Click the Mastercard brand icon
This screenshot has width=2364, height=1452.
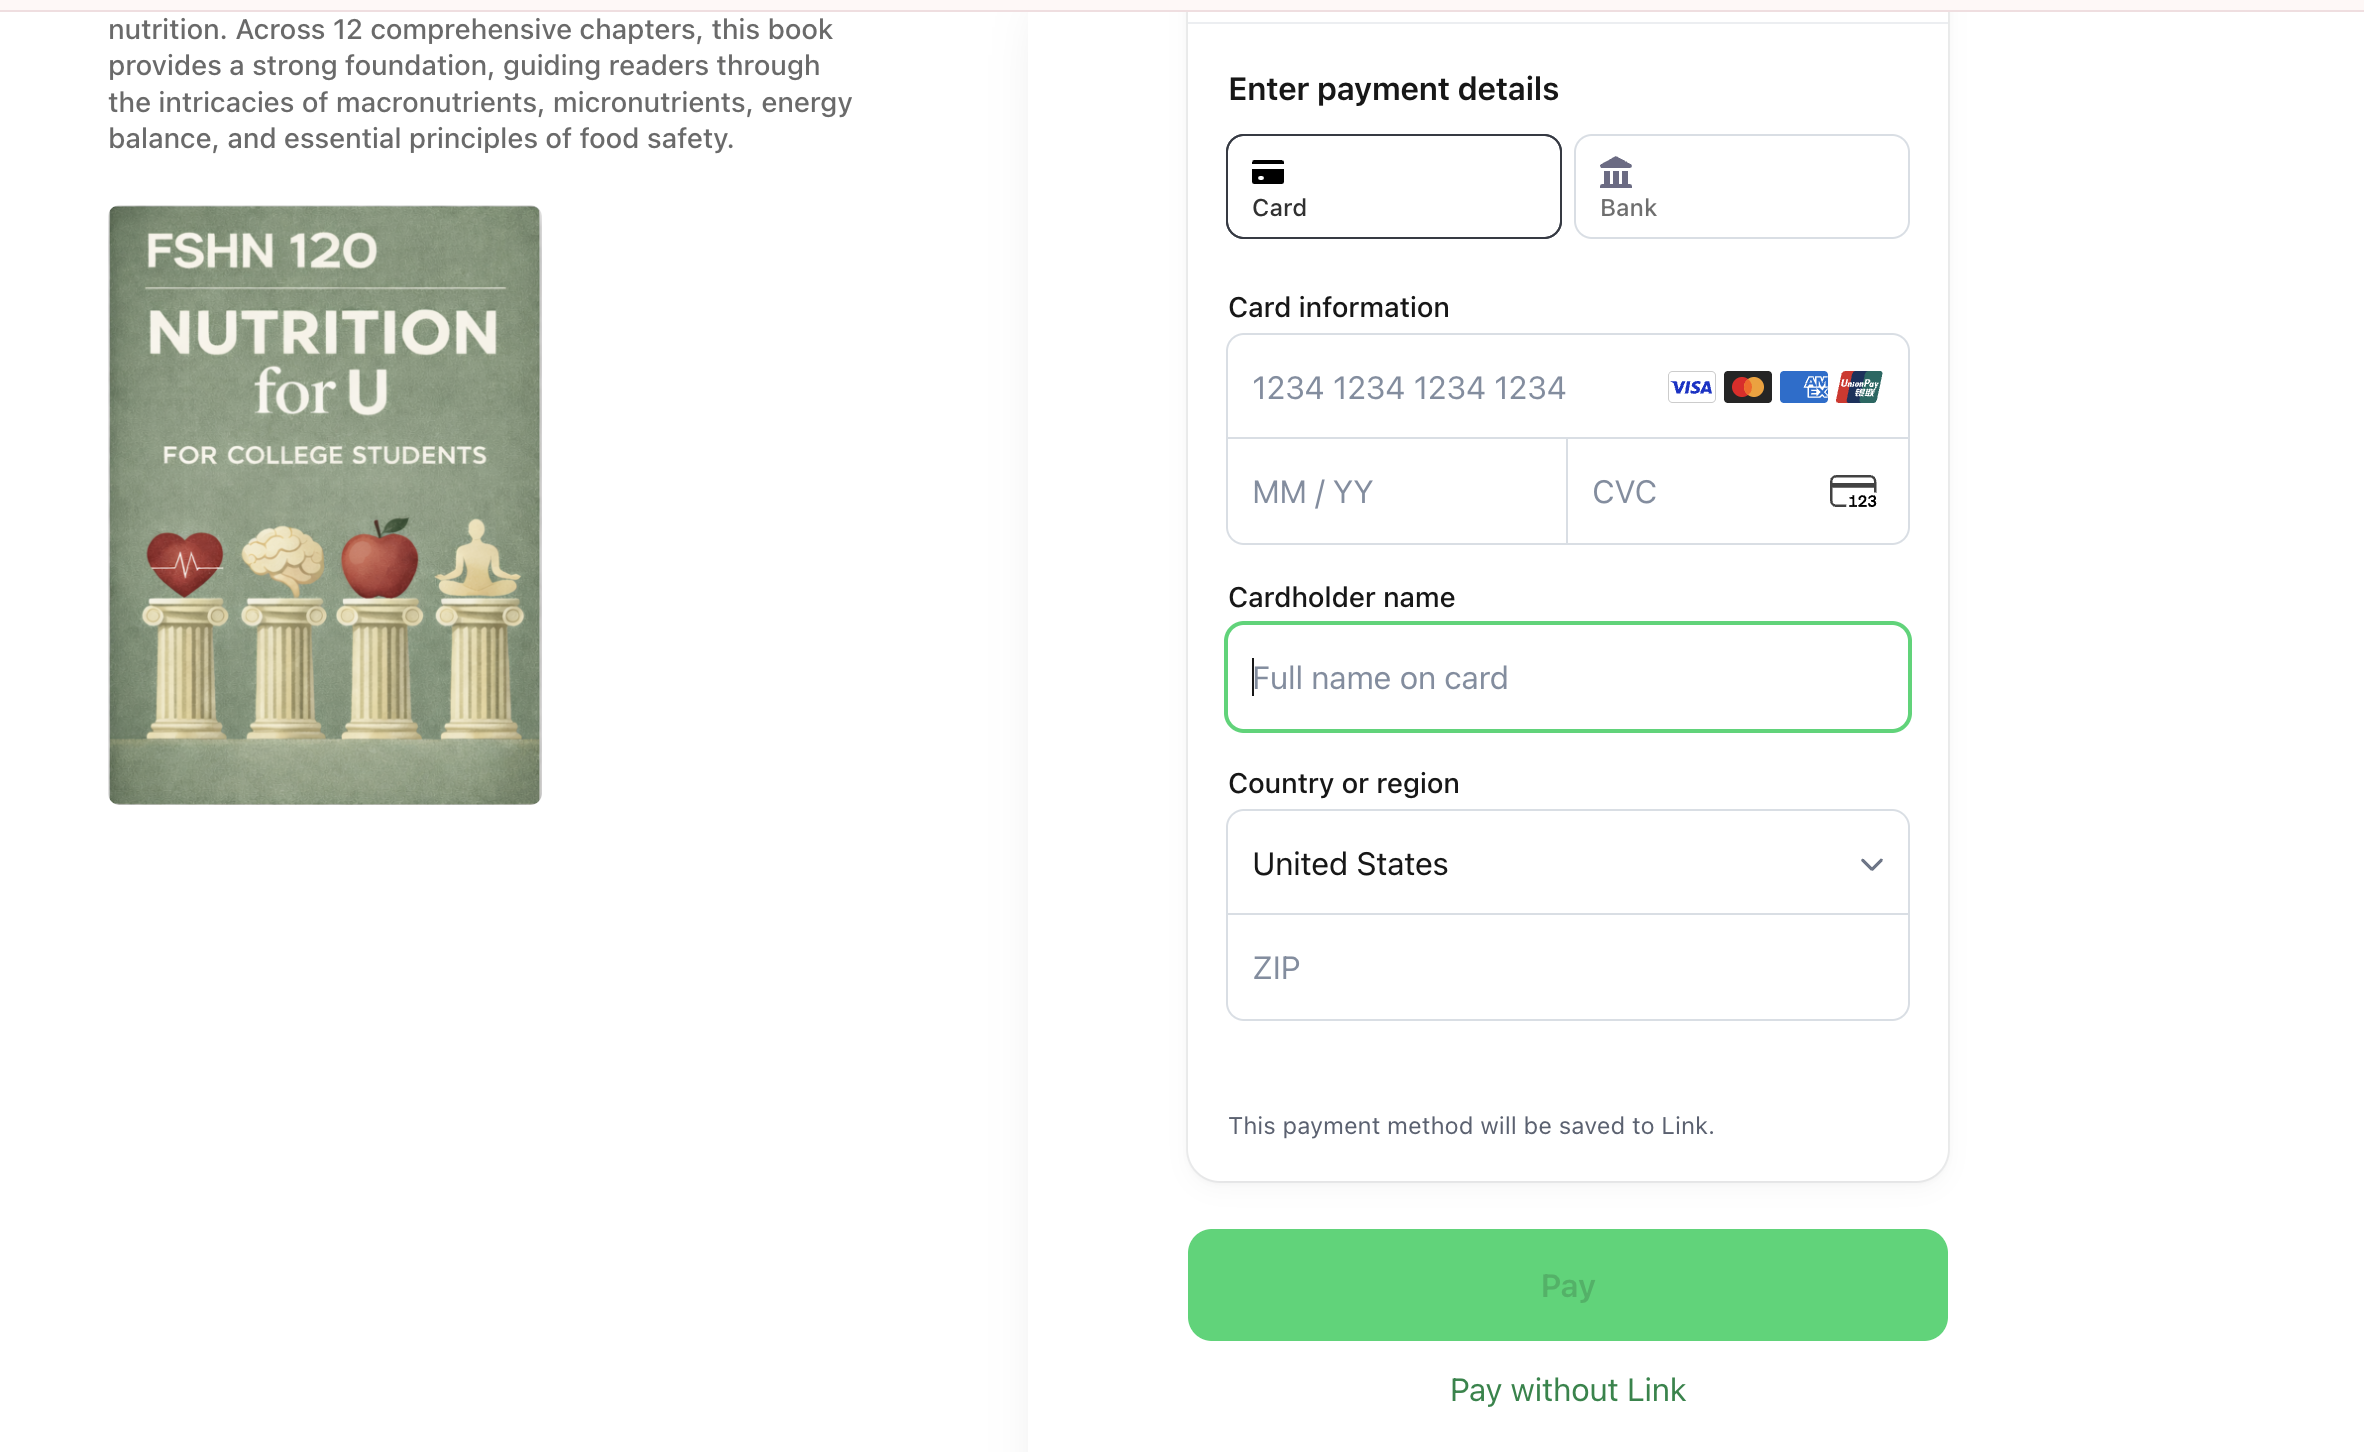click(x=1747, y=387)
